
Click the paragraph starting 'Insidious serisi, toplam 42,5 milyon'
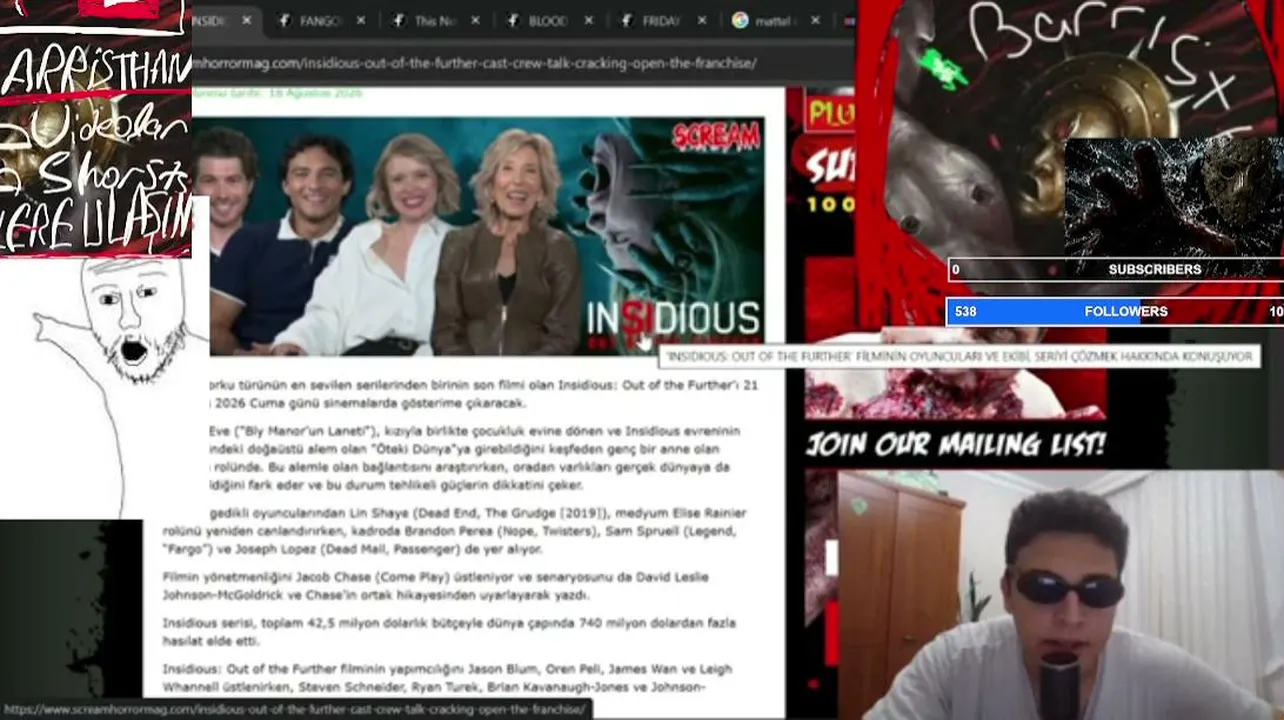449,632
